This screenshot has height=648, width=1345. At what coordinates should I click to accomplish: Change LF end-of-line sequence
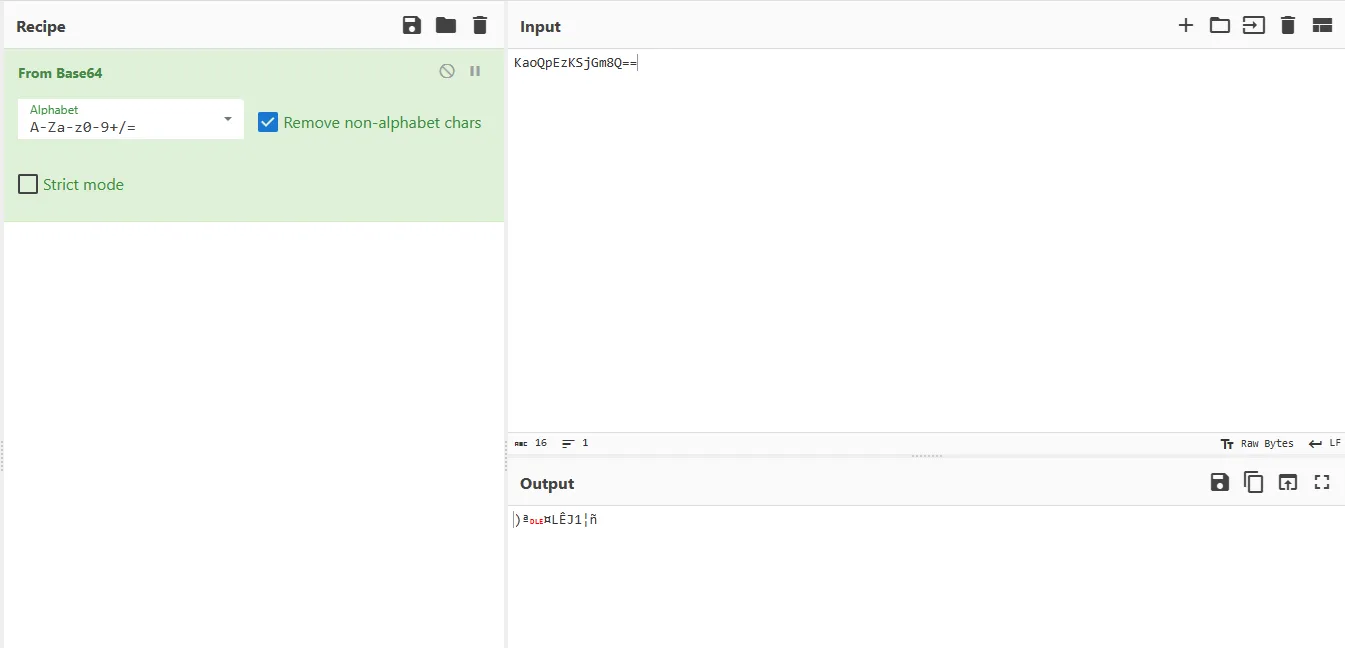pyautogui.click(x=1325, y=443)
